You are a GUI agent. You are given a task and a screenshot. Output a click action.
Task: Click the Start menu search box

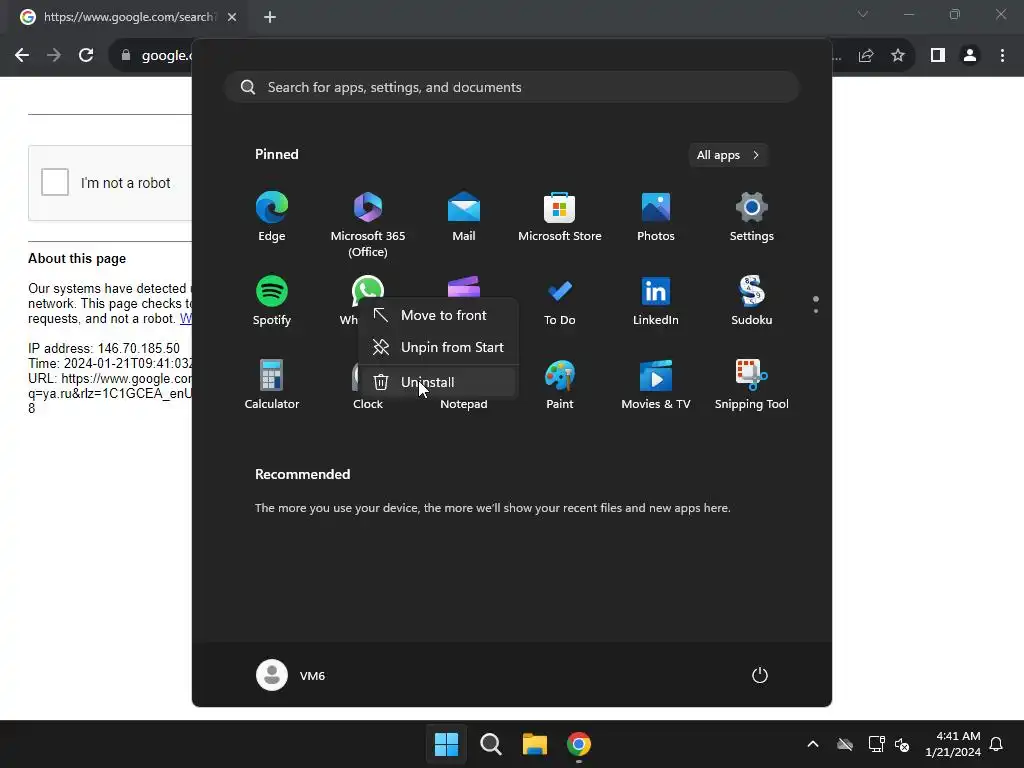[512, 88]
